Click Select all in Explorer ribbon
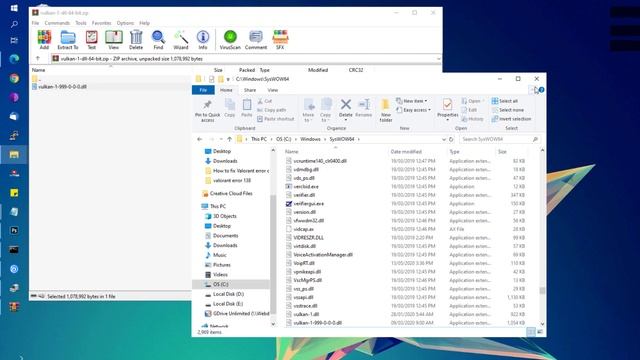 tap(505, 101)
